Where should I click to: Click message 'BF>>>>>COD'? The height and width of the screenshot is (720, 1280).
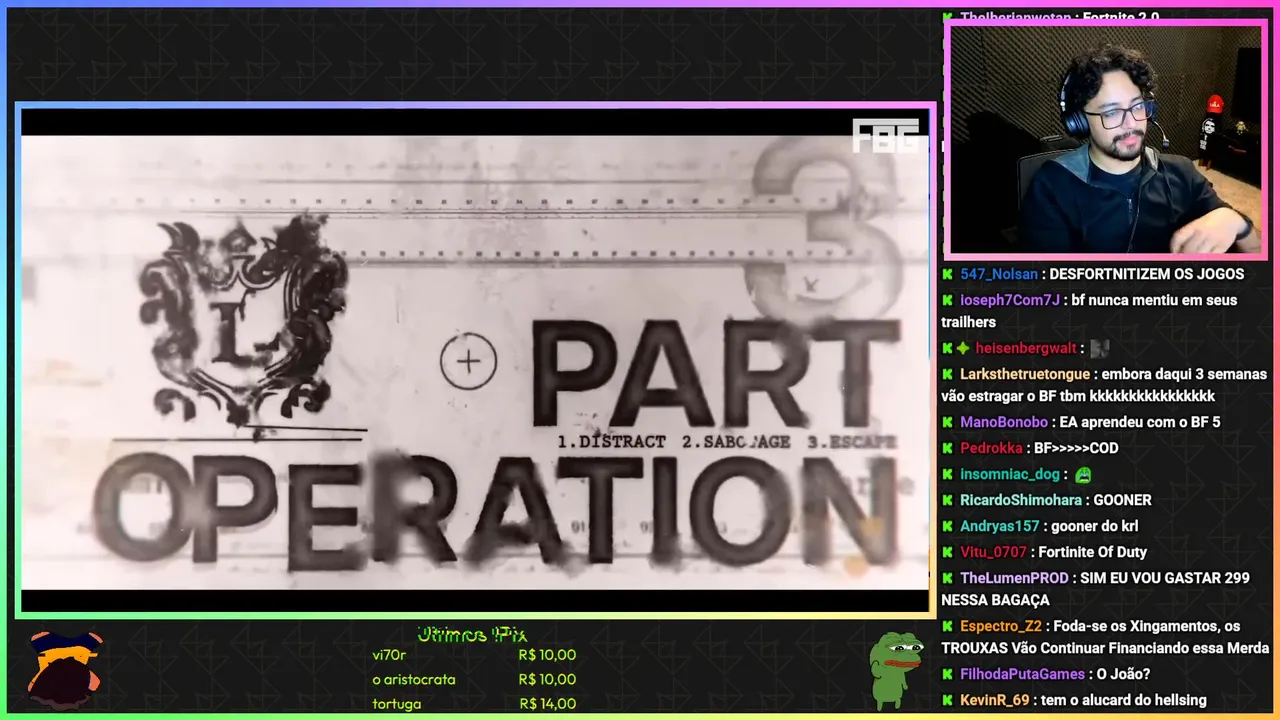[x=1076, y=448]
